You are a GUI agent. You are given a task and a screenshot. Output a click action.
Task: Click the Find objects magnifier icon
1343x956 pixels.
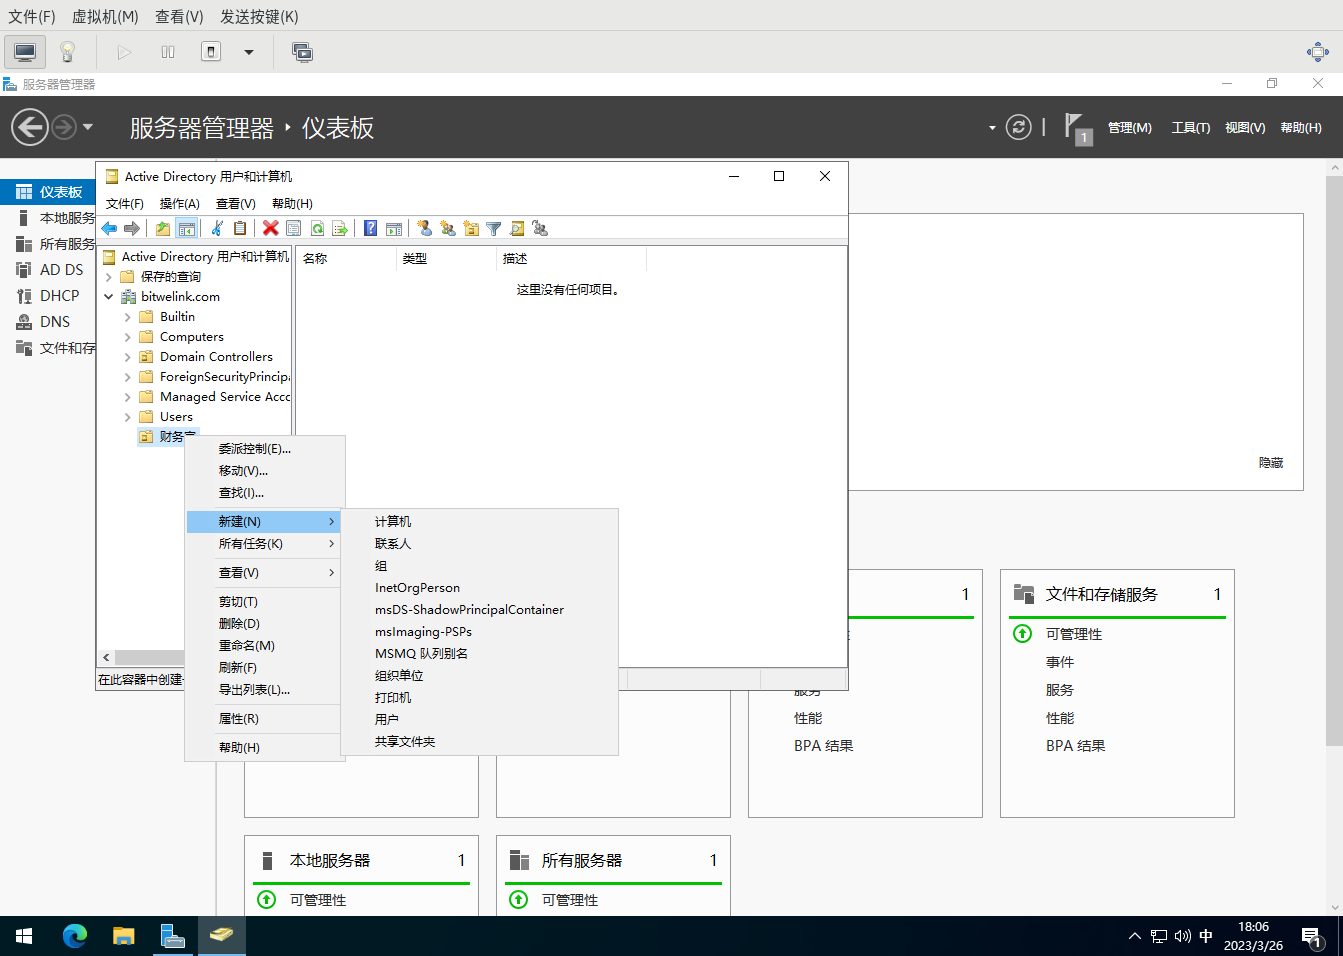[x=517, y=228]
